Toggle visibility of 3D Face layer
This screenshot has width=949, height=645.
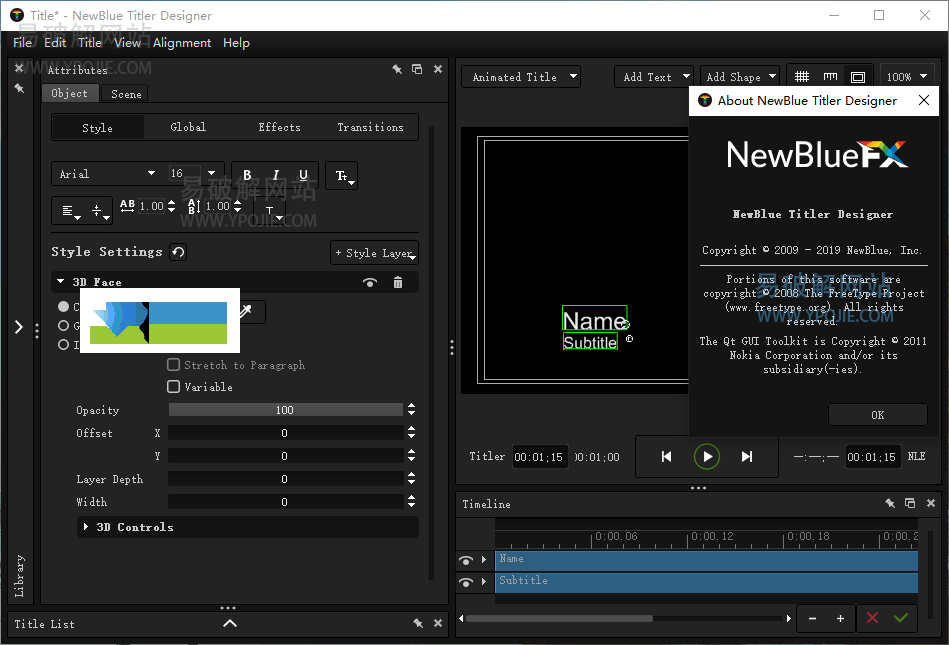pyautogui.click(x=370, y=283)
